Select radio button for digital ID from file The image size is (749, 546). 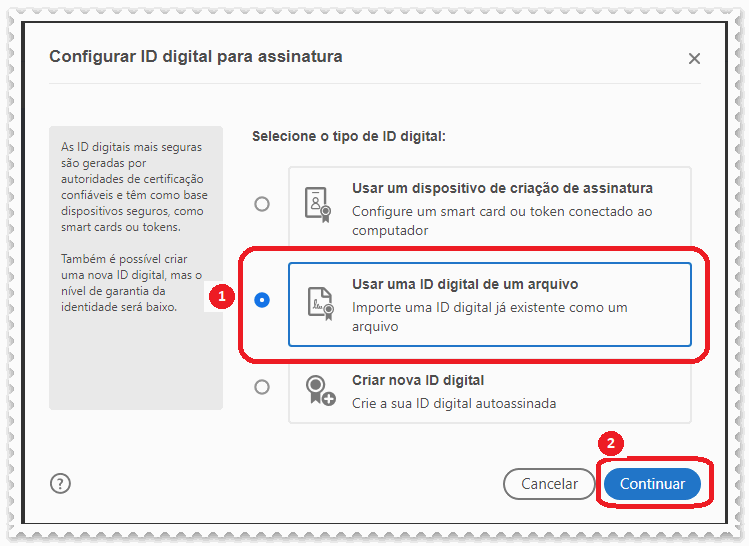(x=262, y=300)
